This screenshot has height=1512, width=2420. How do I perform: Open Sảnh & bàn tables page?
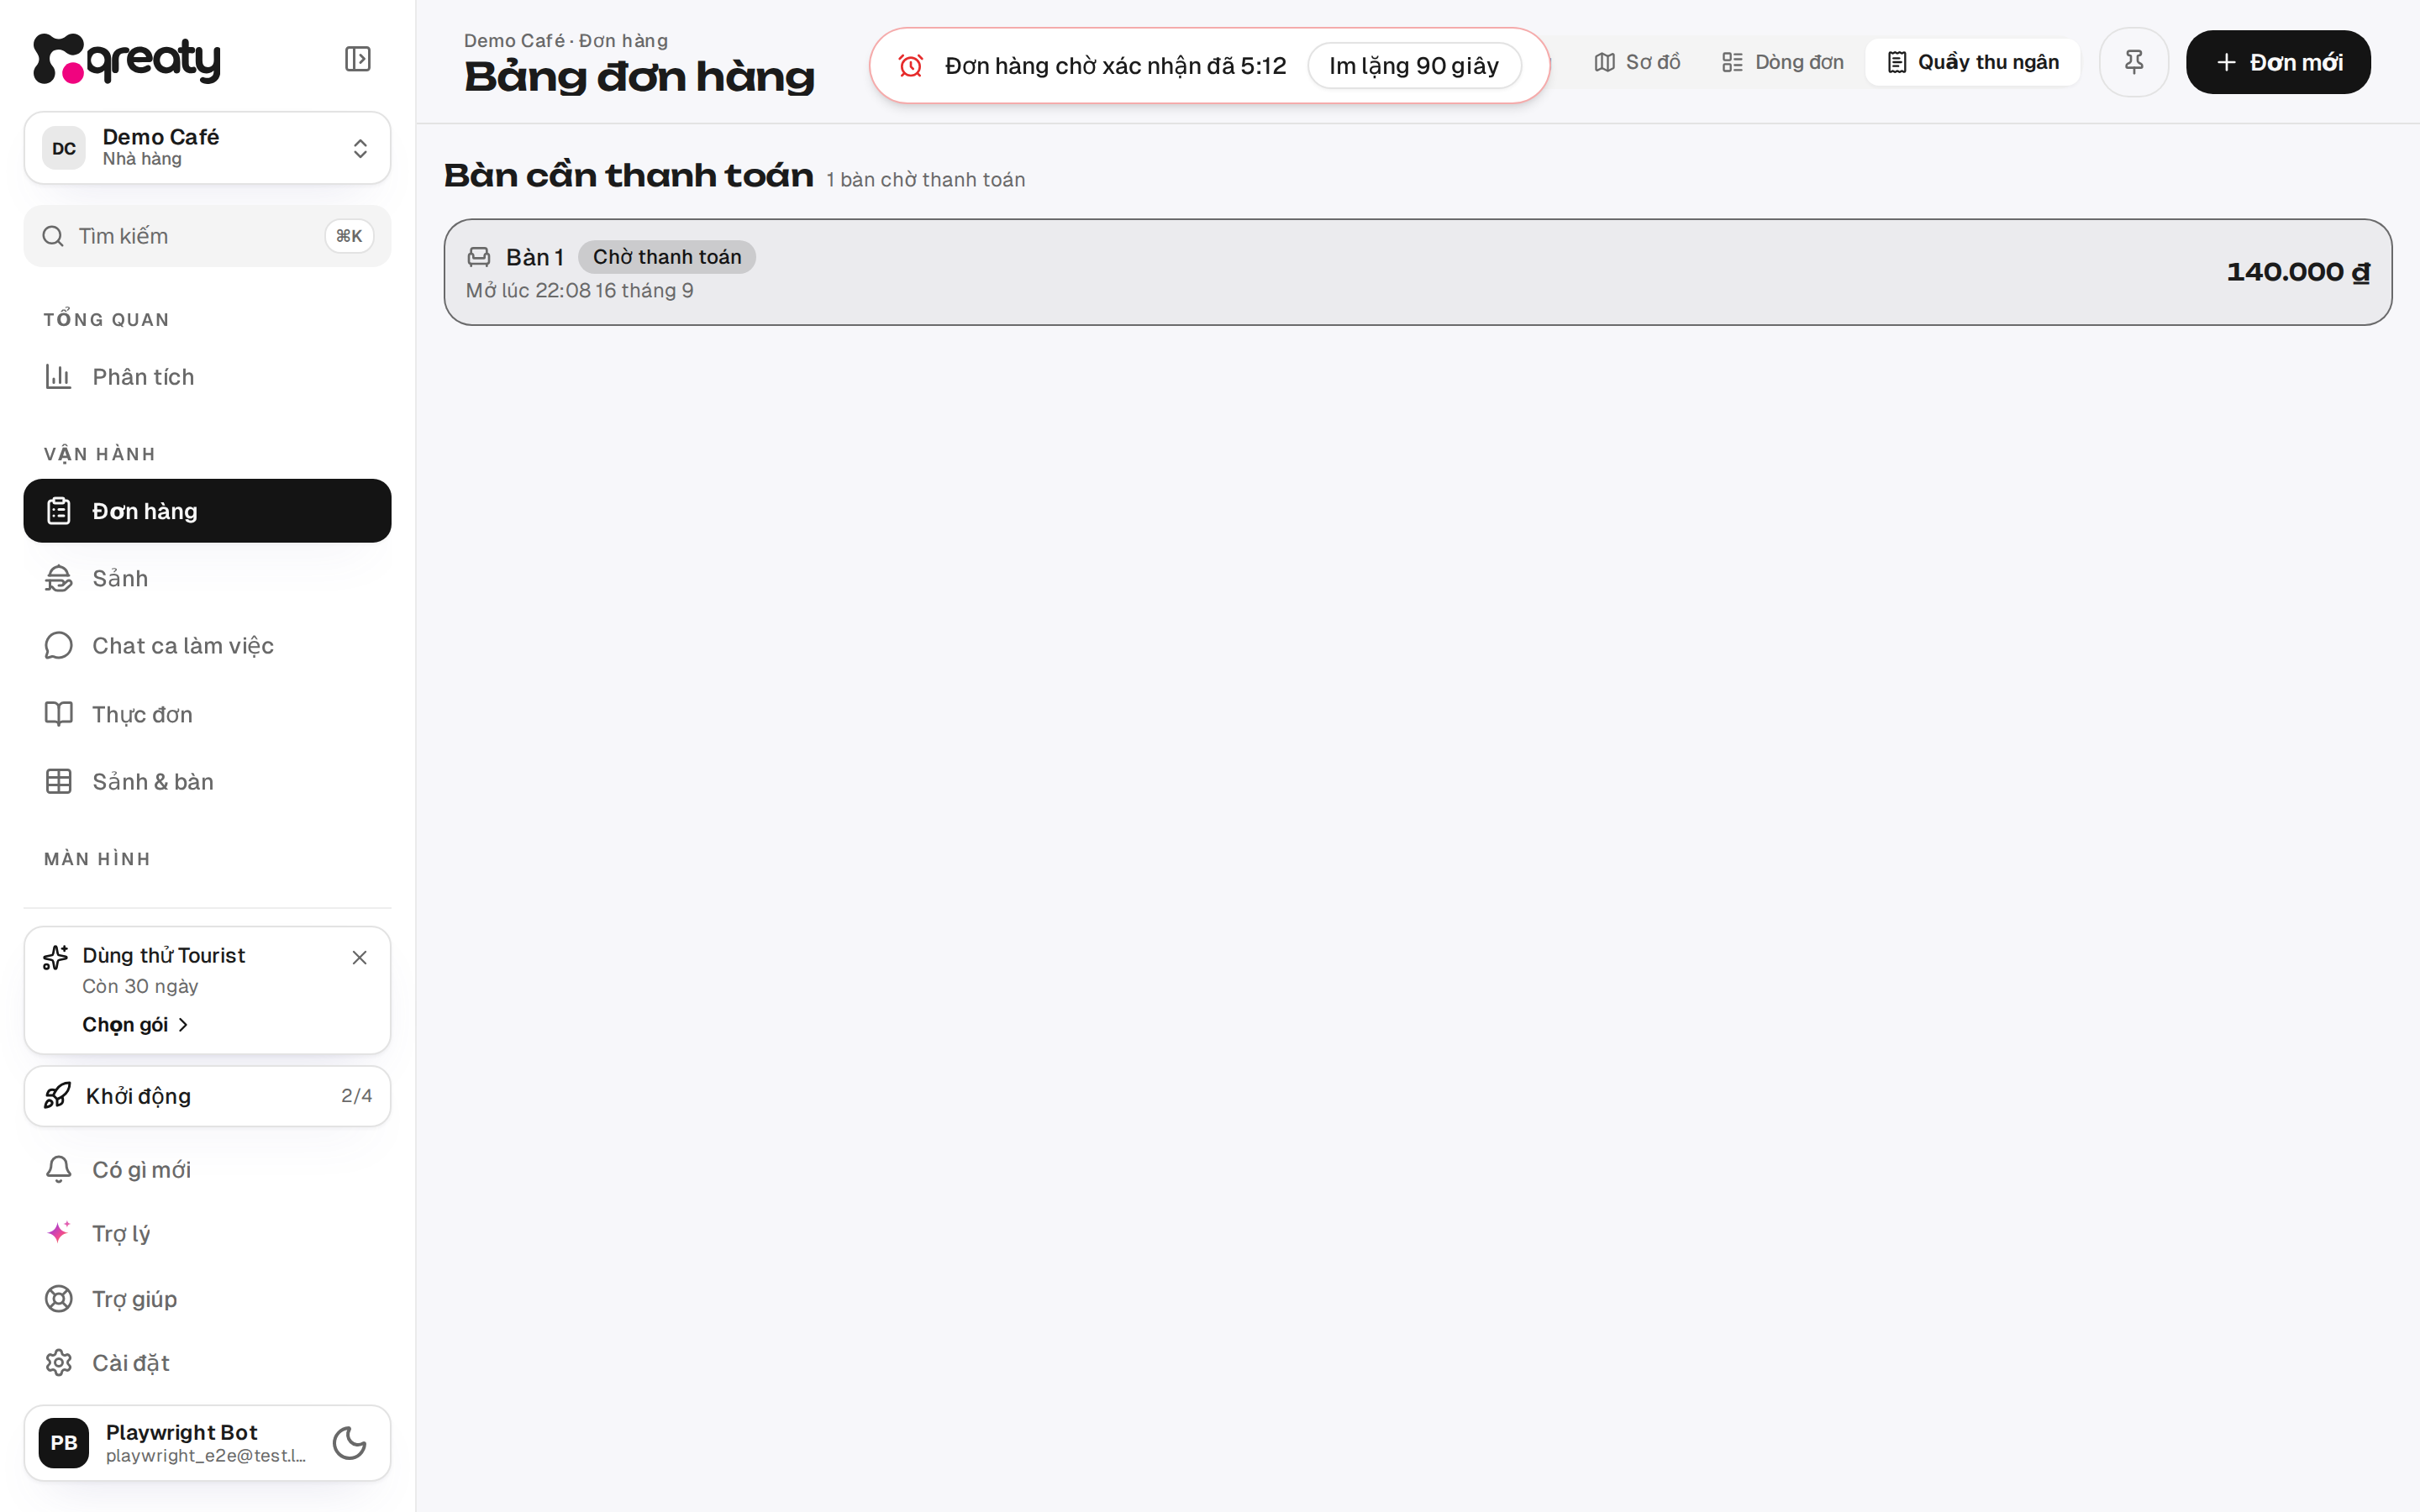[207, 781]
